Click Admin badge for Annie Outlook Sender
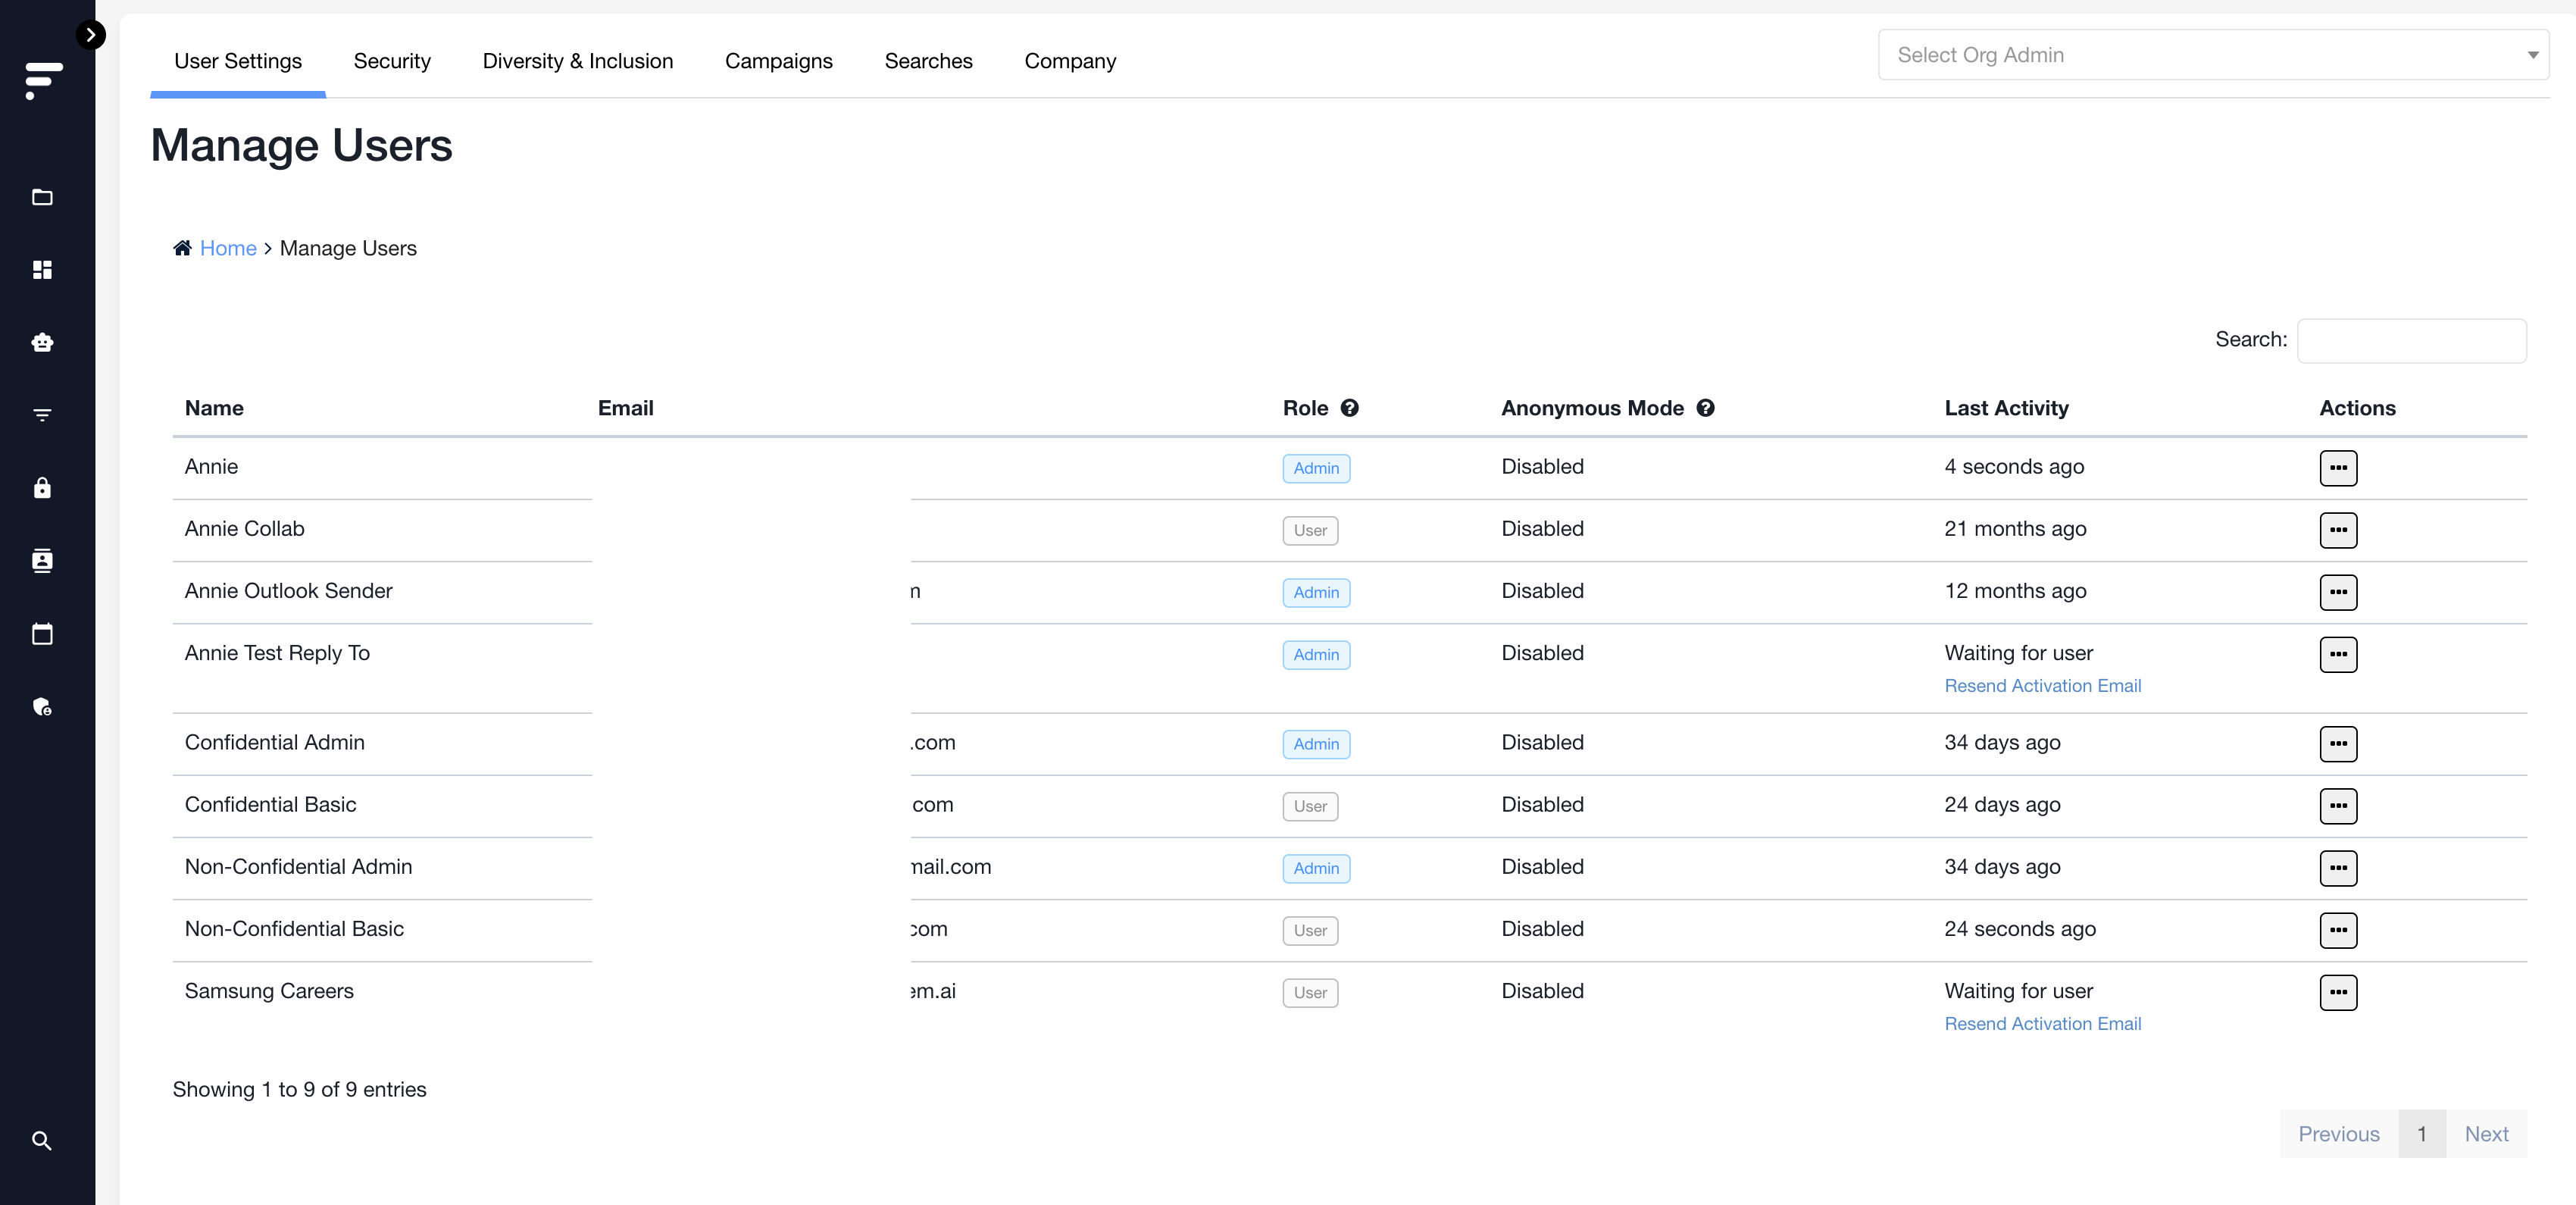Viewport: 2576px width, 1205px height. coord(1316,592)
